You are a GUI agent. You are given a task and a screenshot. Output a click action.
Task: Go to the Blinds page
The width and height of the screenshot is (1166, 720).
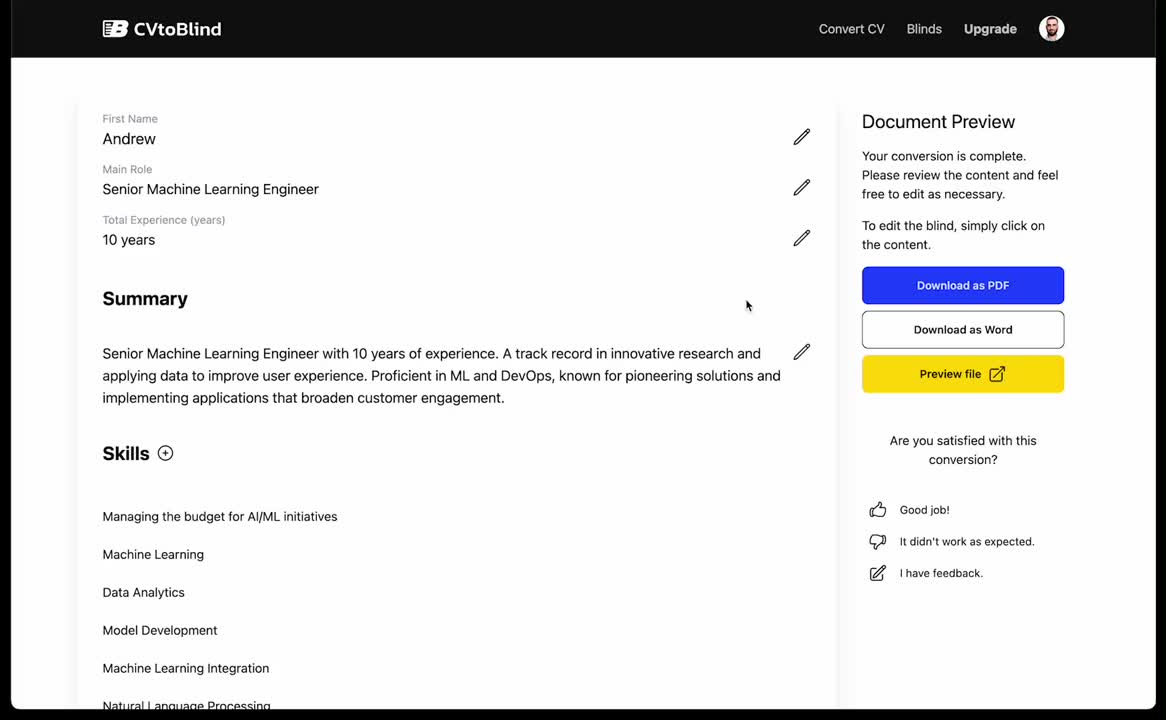pyautogui.click(x=924, y=29)
